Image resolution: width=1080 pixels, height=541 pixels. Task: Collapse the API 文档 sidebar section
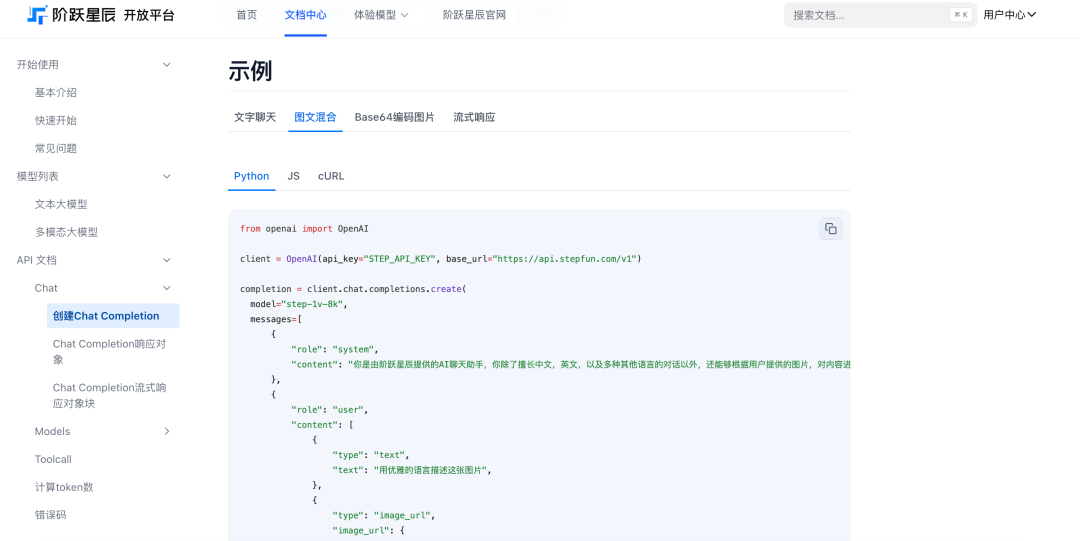point(167,260)
